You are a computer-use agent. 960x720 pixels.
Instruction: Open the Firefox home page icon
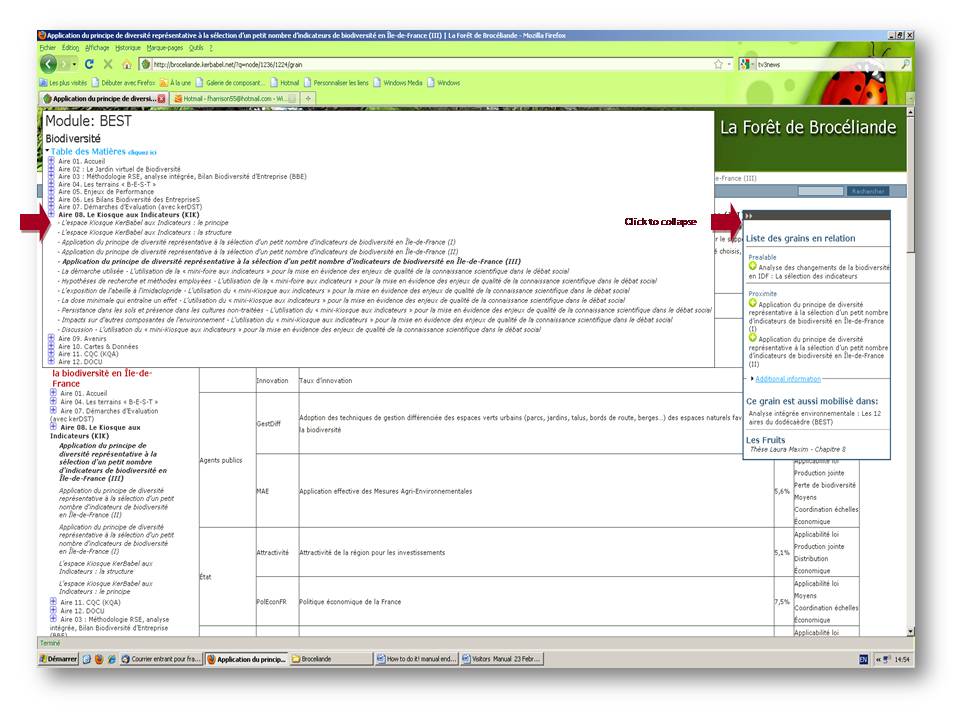[x=127, y=64]
